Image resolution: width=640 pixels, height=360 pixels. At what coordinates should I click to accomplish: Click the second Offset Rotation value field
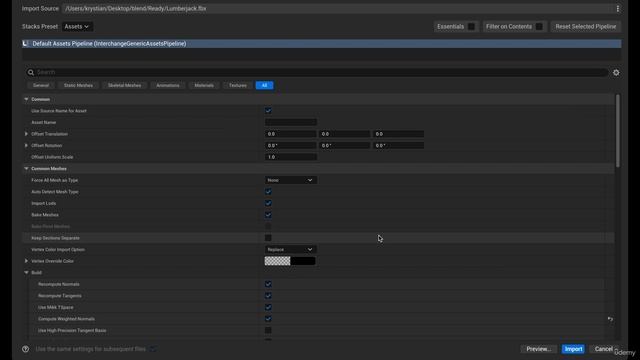(344, 145)
